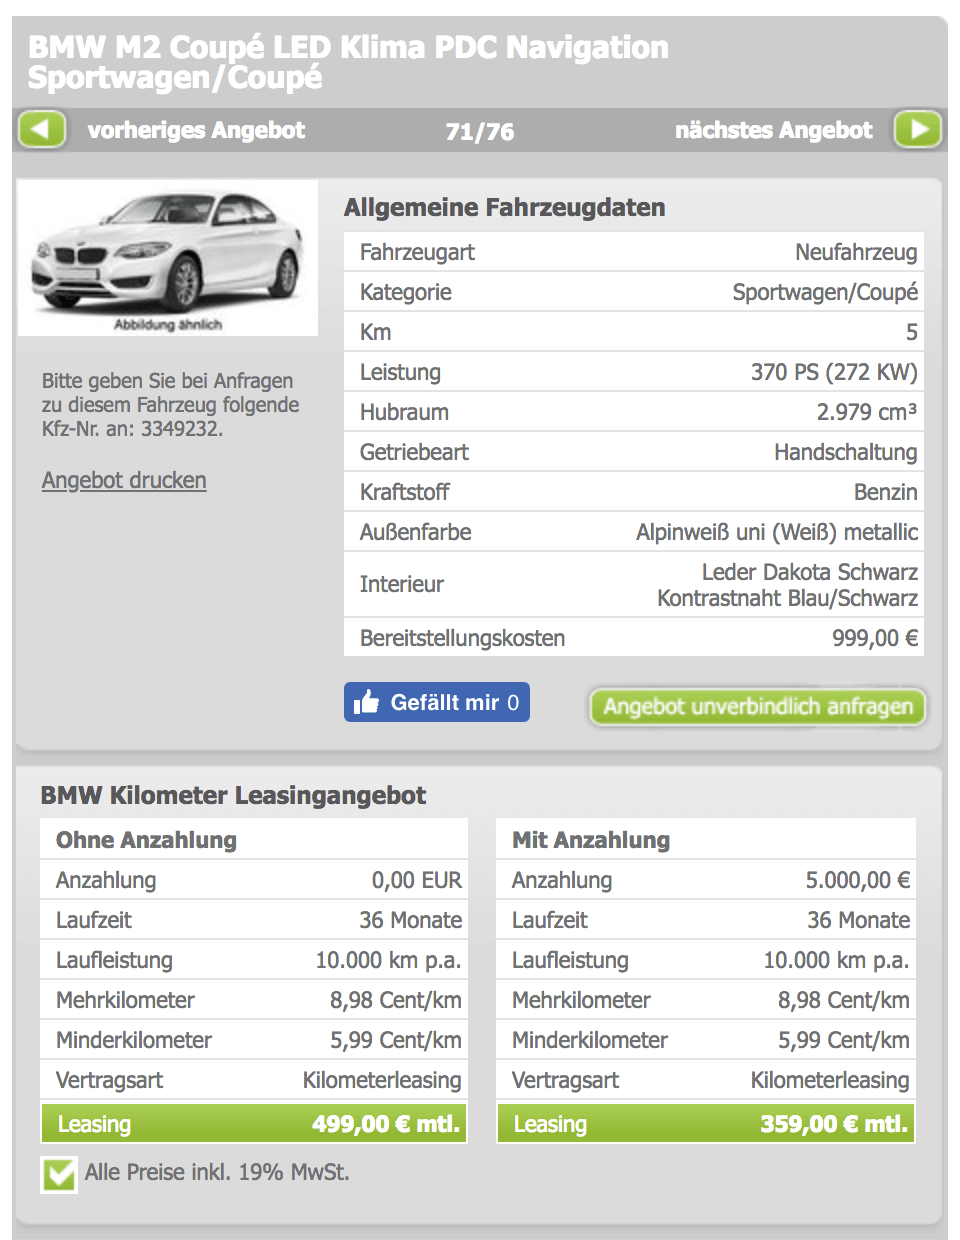This screenshot has width=960, height=1240.
Task: Select '10.000 km p.a.' under Mit Anzahlung
Action: tap(837, 960)
